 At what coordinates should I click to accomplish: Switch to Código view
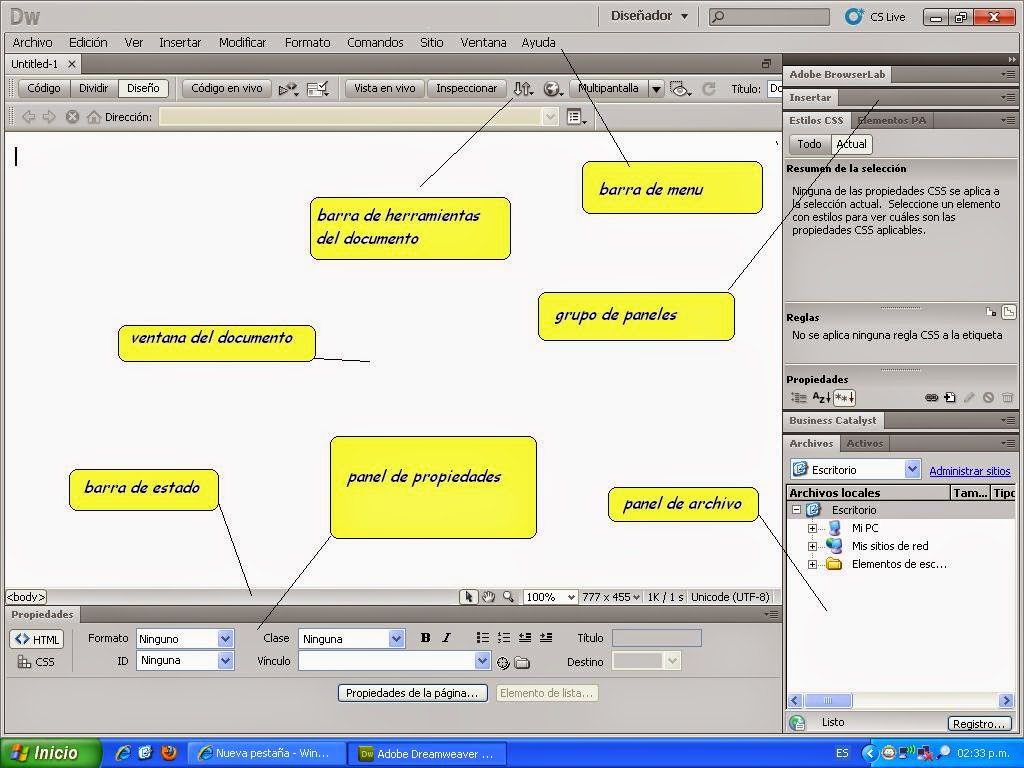point(44,88)
